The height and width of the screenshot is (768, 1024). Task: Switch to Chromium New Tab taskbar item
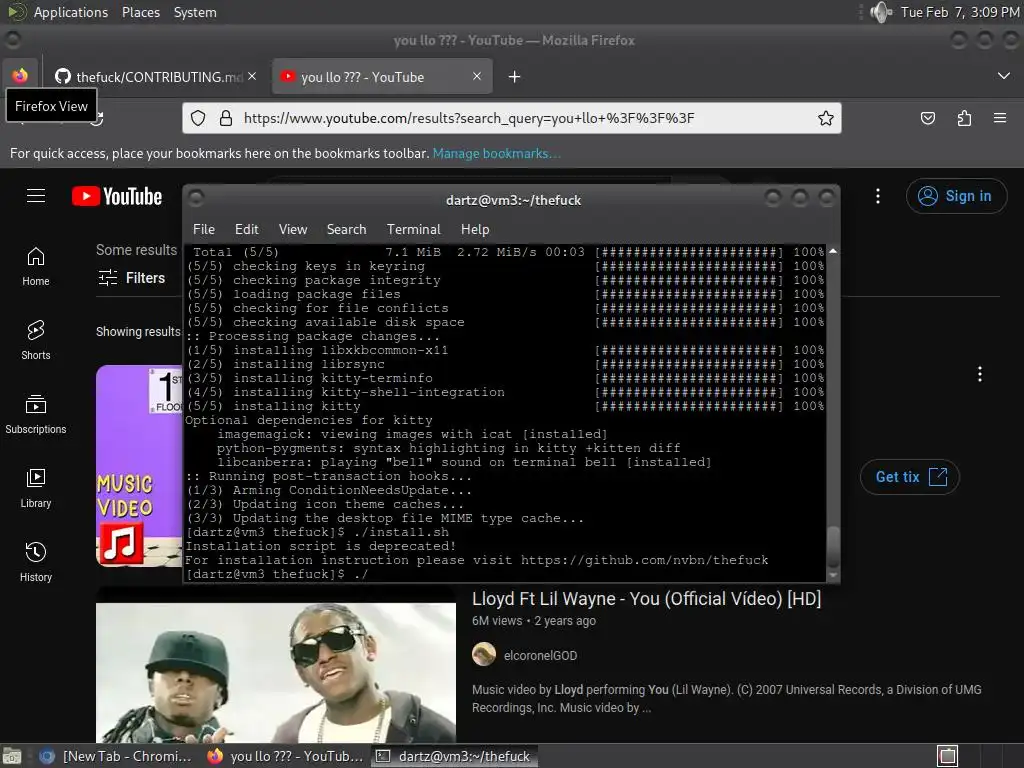[115, 756]
